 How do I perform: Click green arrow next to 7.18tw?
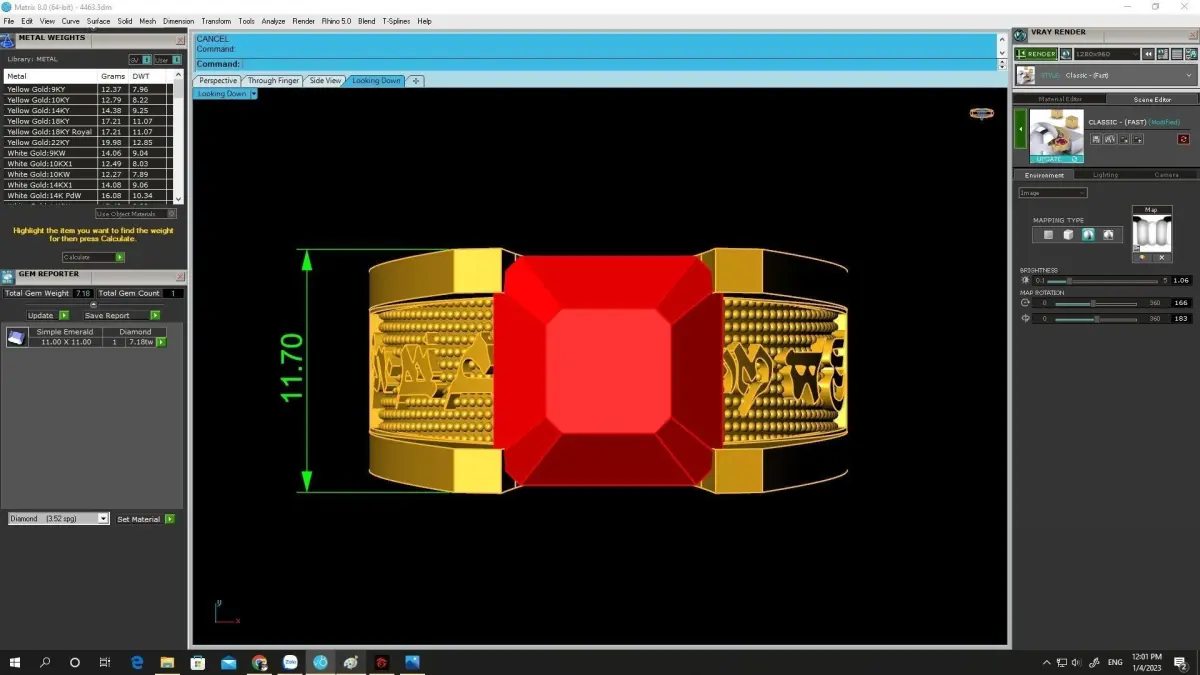pyautogui.click(x=161, y=342)
